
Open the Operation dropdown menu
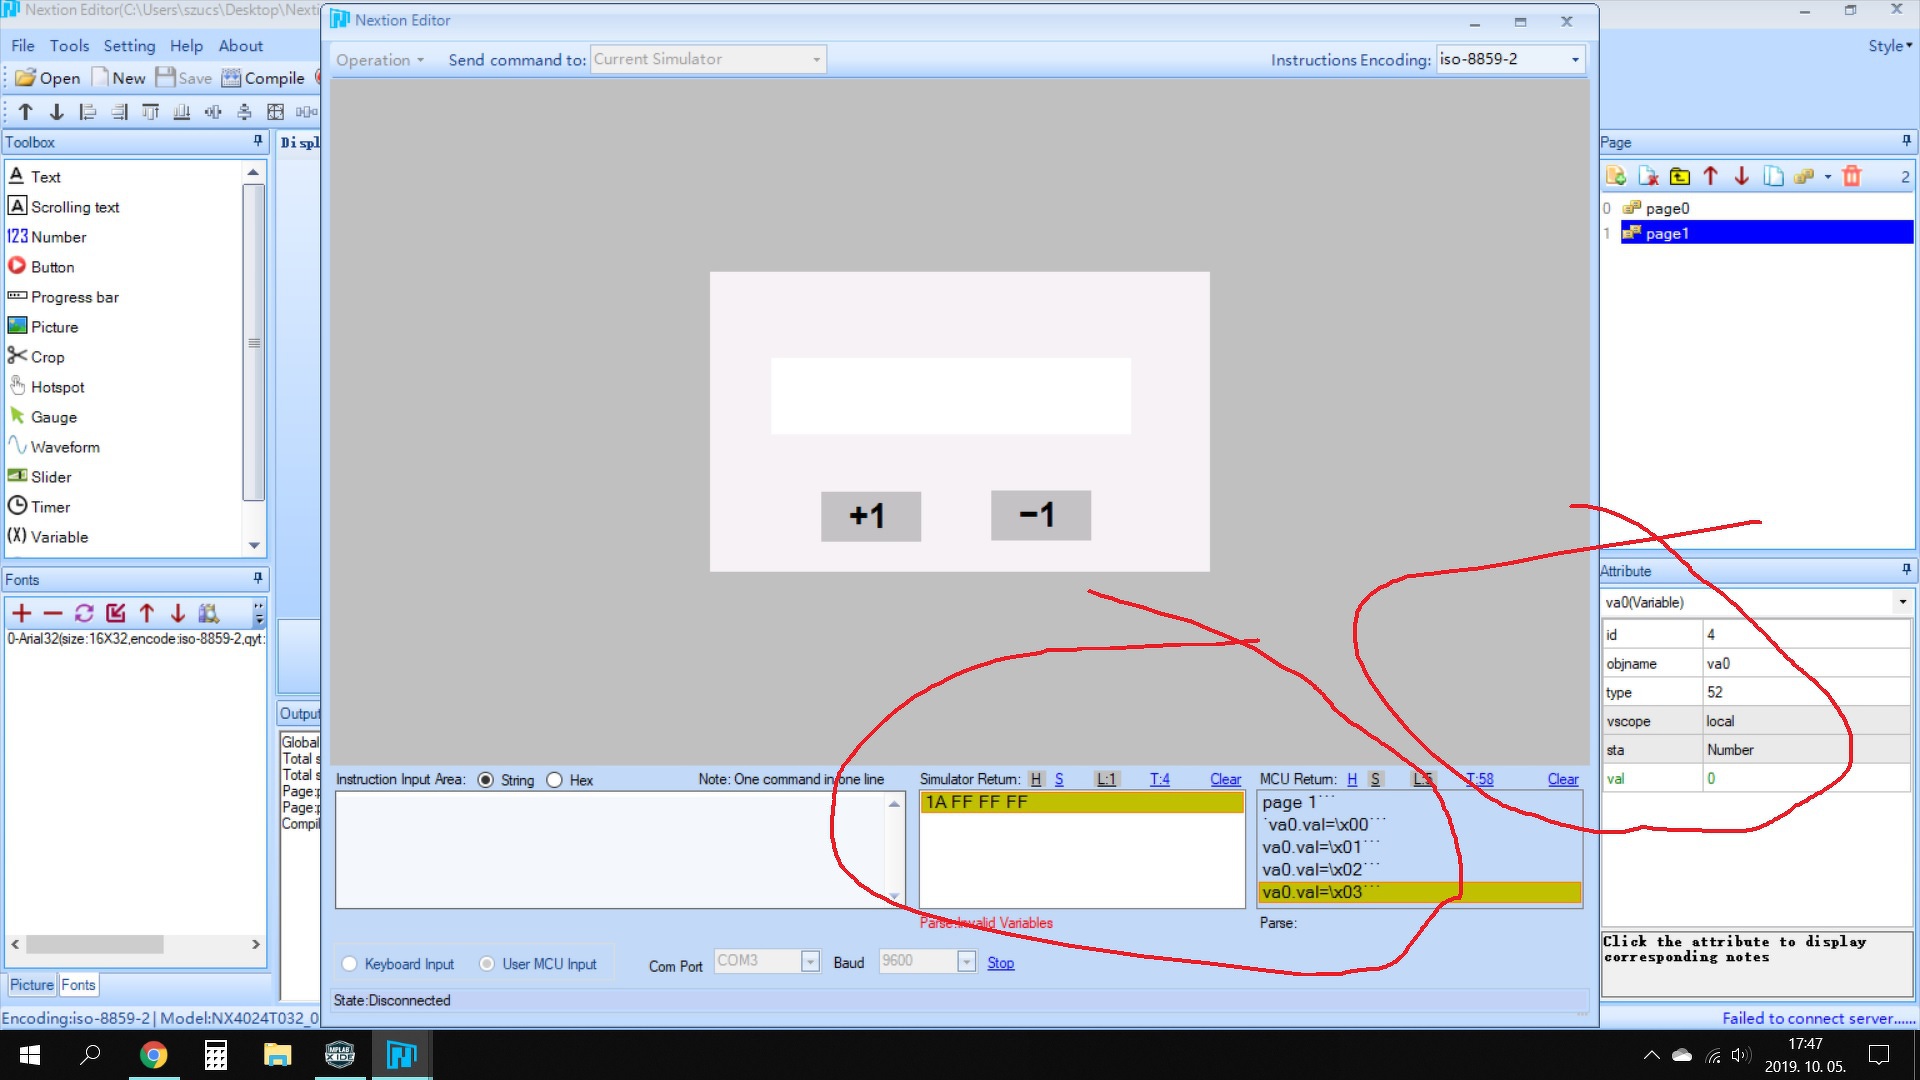(380, 60)
